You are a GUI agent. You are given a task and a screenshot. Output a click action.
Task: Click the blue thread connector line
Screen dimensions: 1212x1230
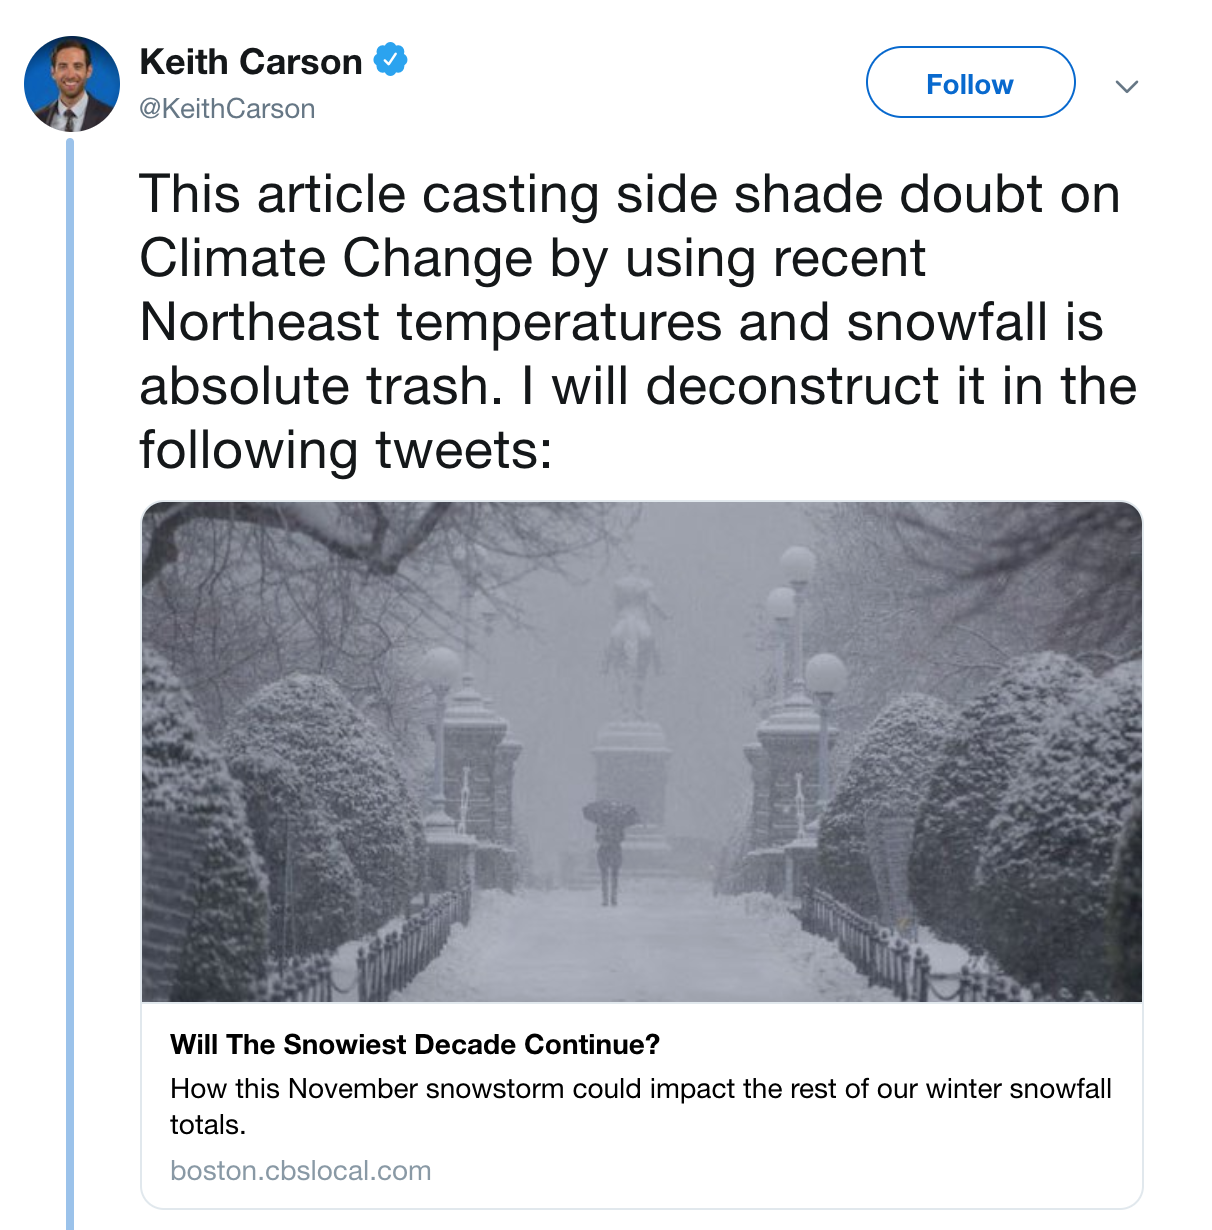(70, 684)
